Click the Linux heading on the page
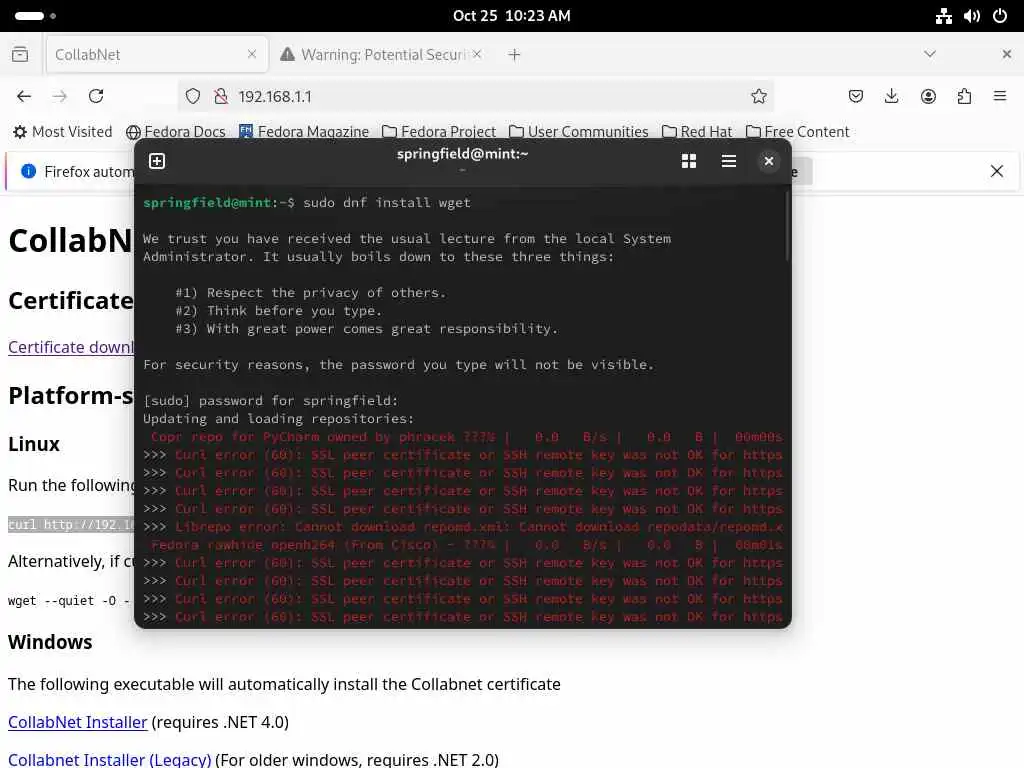This screenshot has width=1024, height=768. click(34, 444)
